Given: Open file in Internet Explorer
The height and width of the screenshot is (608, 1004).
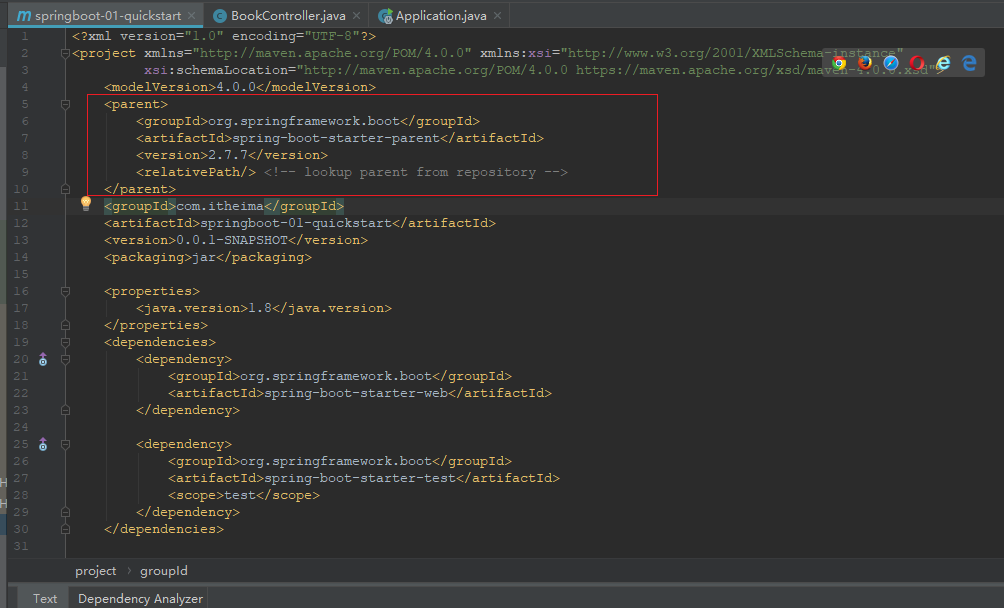Looking at the screenshot, I should click(x=943, y=63).
